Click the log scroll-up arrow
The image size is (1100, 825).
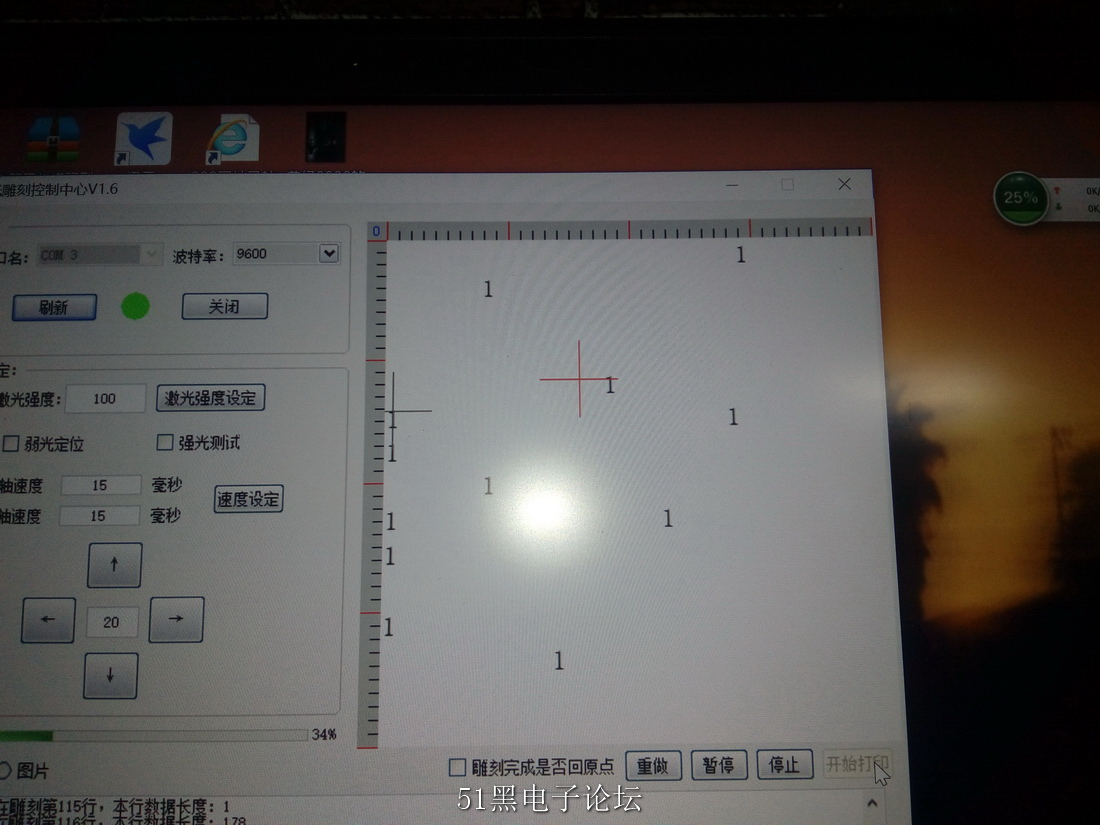(872, 803)
